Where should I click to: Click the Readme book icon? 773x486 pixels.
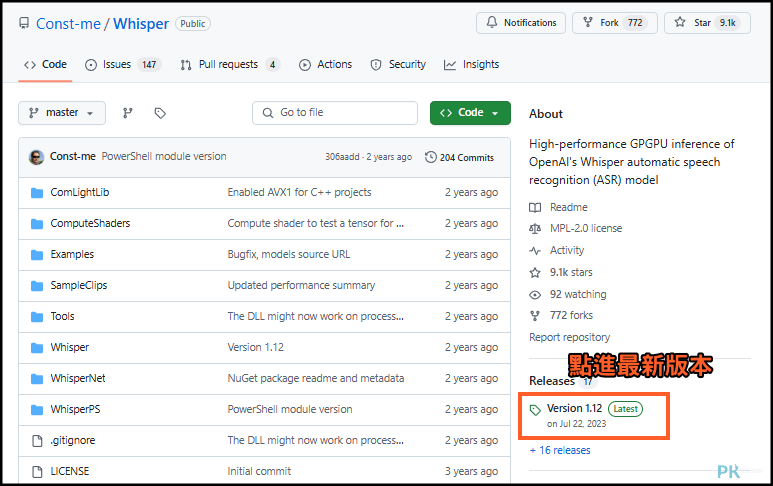535,208
